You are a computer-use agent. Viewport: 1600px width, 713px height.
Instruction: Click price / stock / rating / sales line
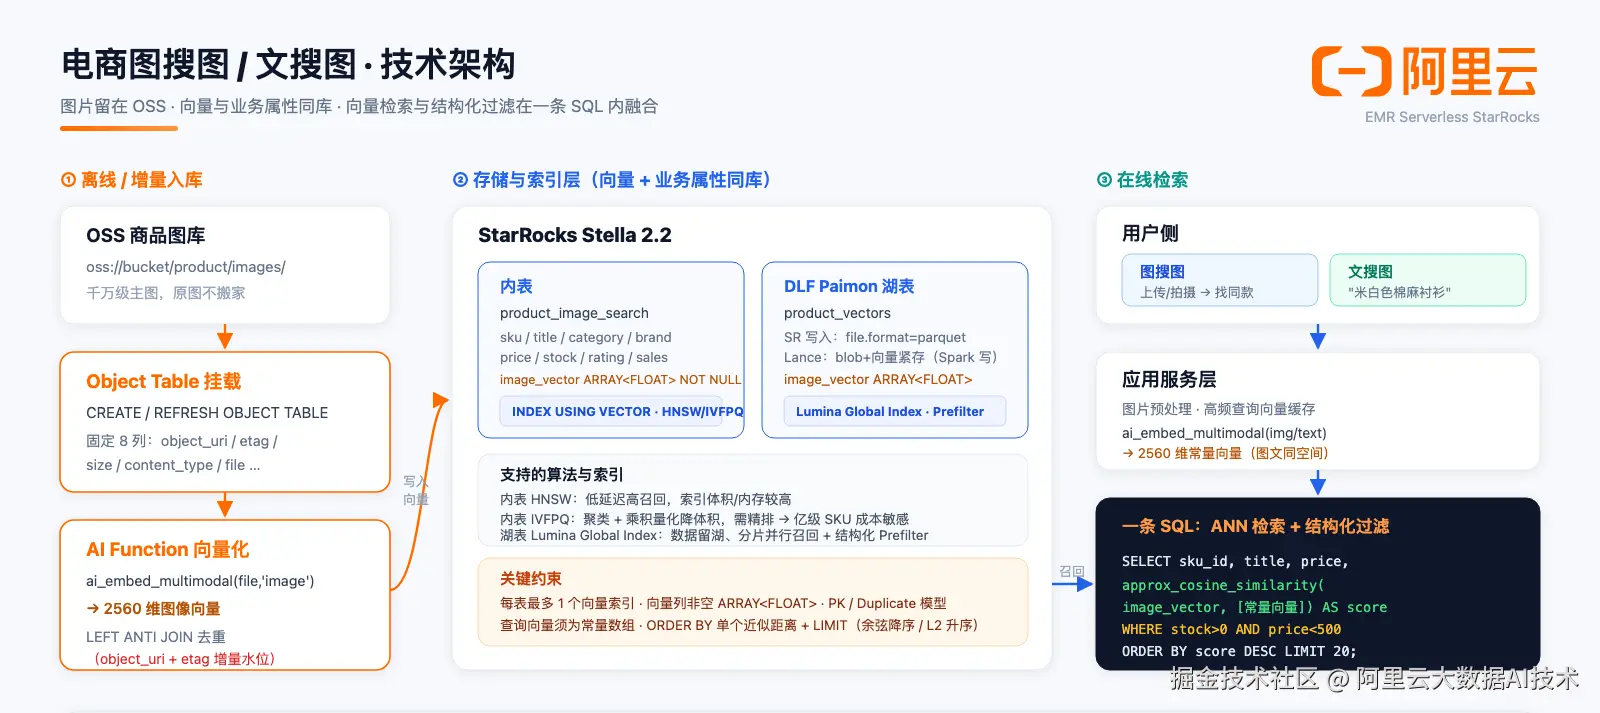(x=584, y=357)
